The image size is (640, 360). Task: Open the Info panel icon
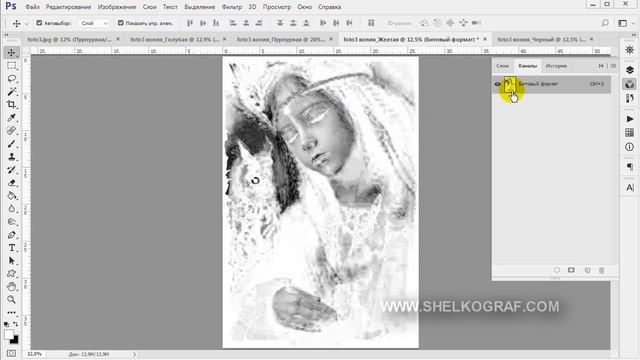pyautogui.click(x=629, y=147)
